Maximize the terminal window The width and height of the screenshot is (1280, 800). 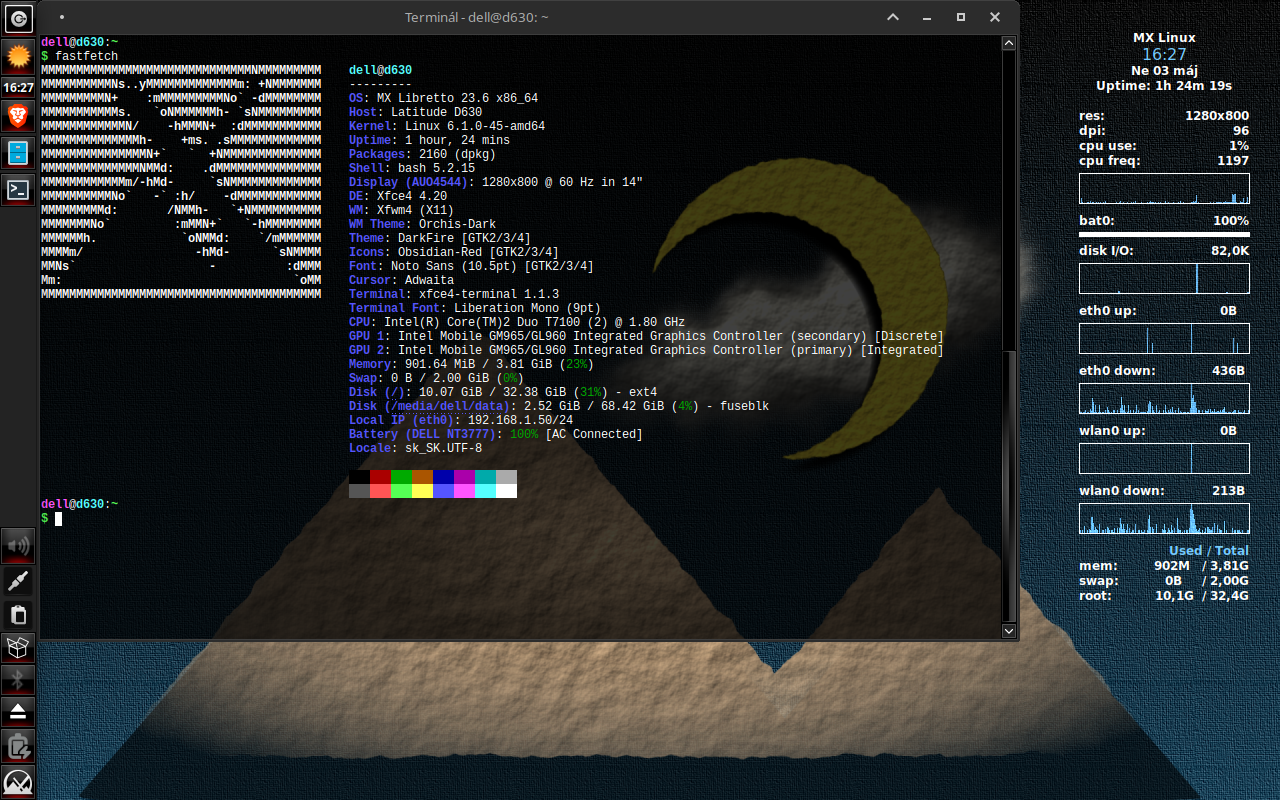961,17
